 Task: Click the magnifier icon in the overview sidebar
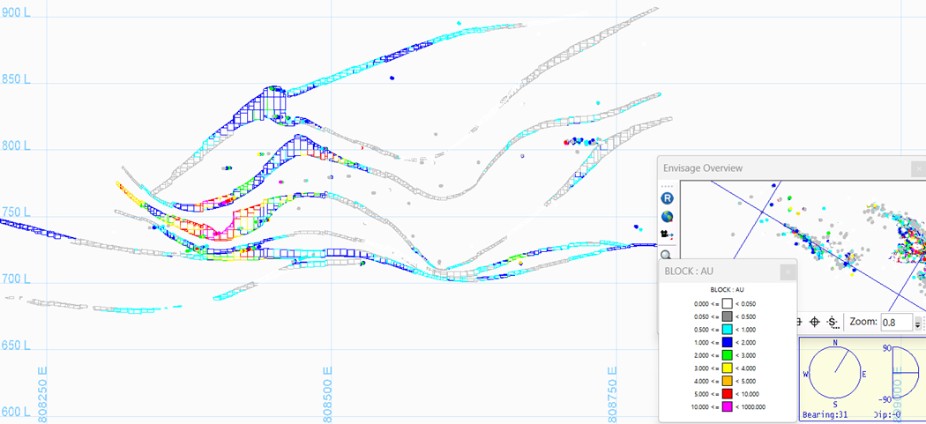pyautogui.click(x=667, y=254)
